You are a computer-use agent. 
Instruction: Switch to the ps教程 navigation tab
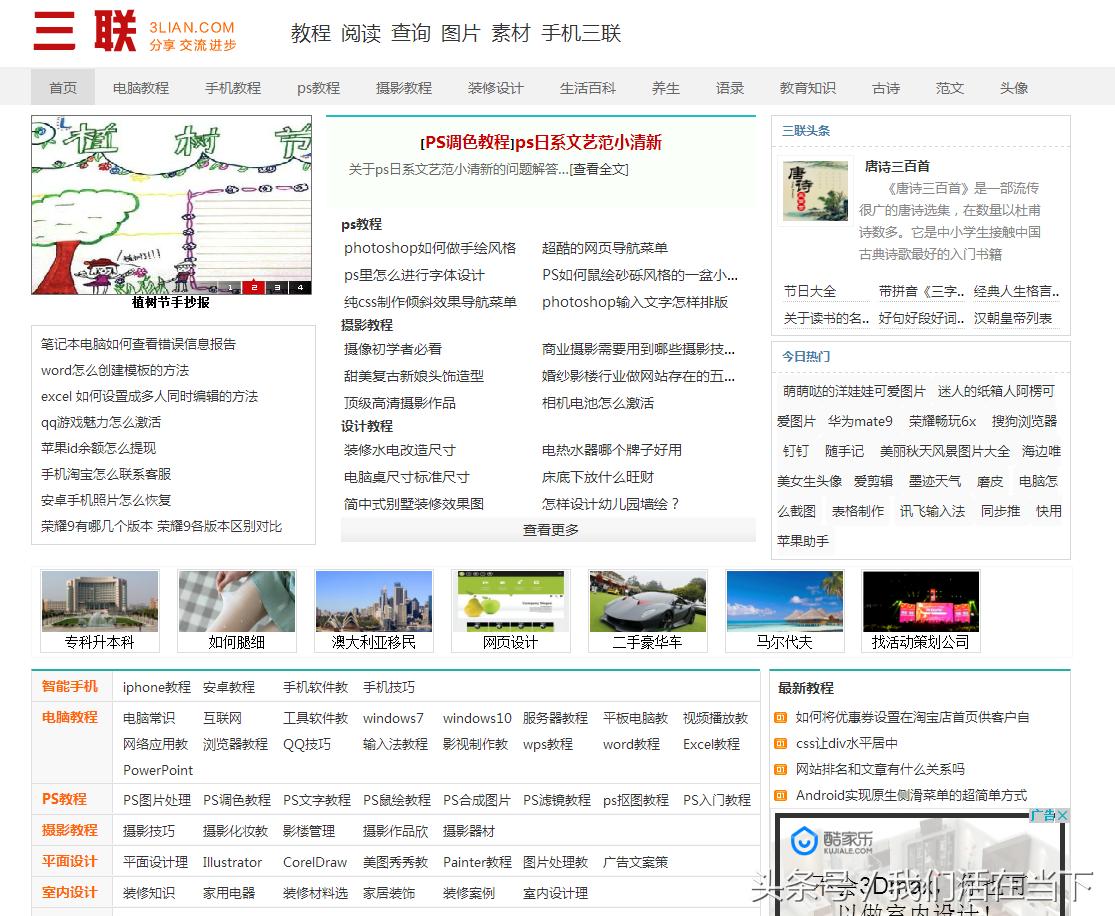coord(318,88)
